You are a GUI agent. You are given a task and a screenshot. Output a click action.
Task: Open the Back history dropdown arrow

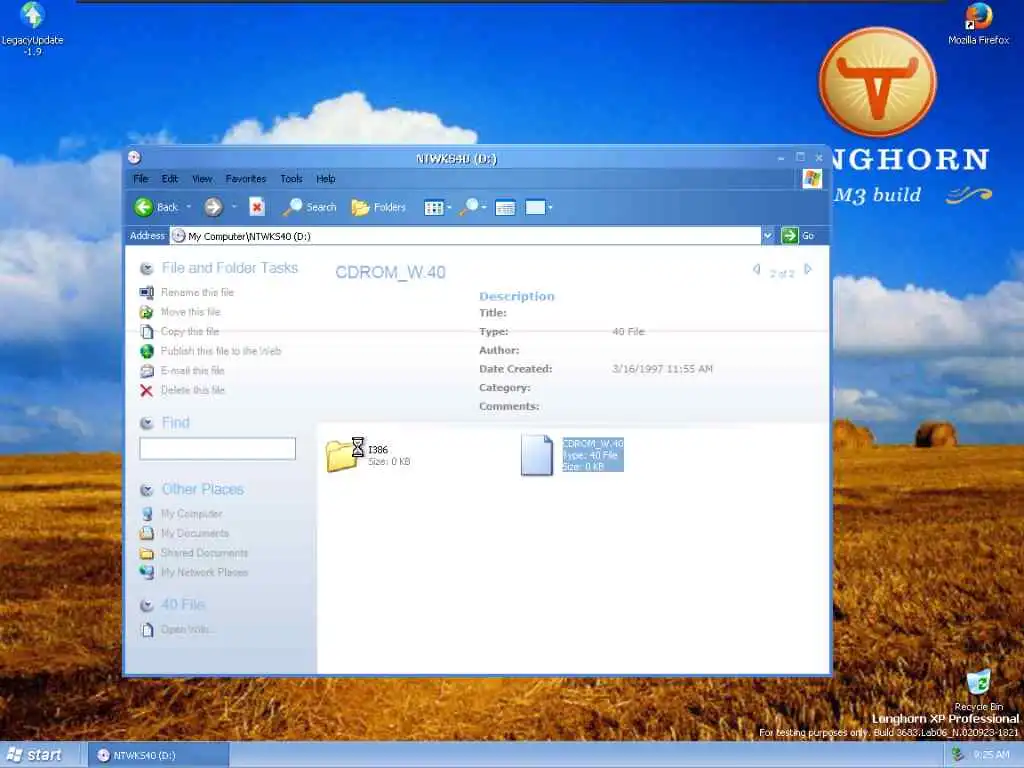pyautogui.click(x=189, y=207)
